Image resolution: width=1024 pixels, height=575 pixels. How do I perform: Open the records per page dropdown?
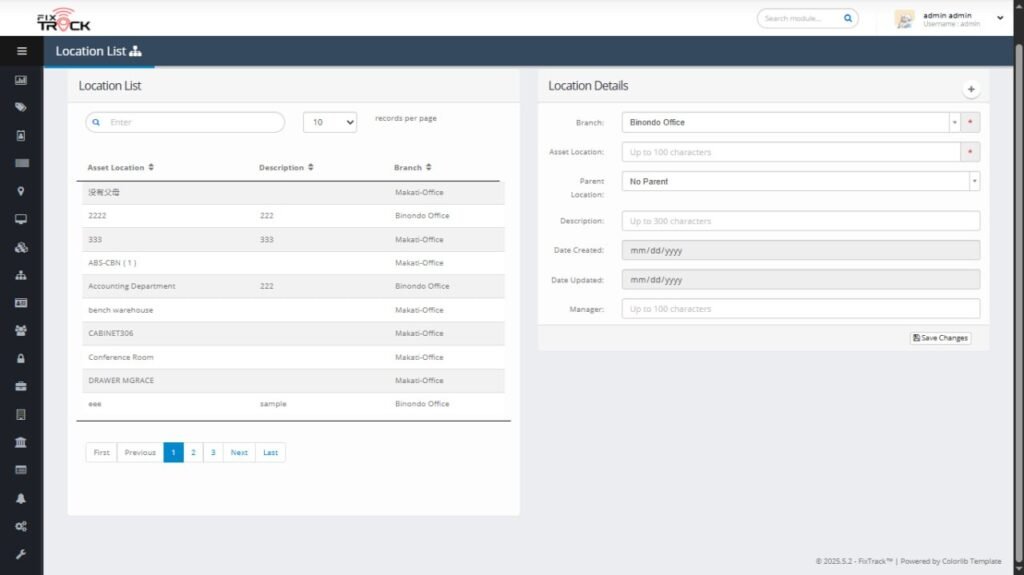330,122
